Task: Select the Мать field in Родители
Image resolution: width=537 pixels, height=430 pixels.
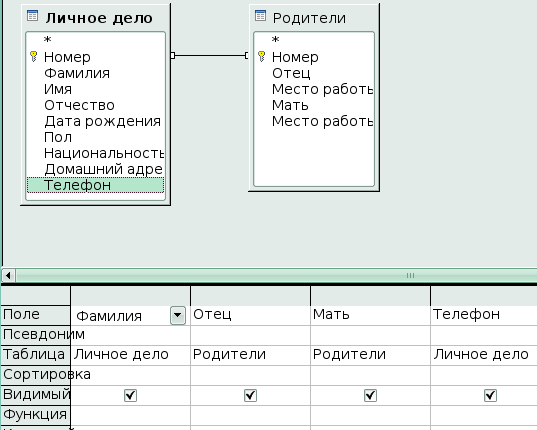Action: (x=290, y=105)
